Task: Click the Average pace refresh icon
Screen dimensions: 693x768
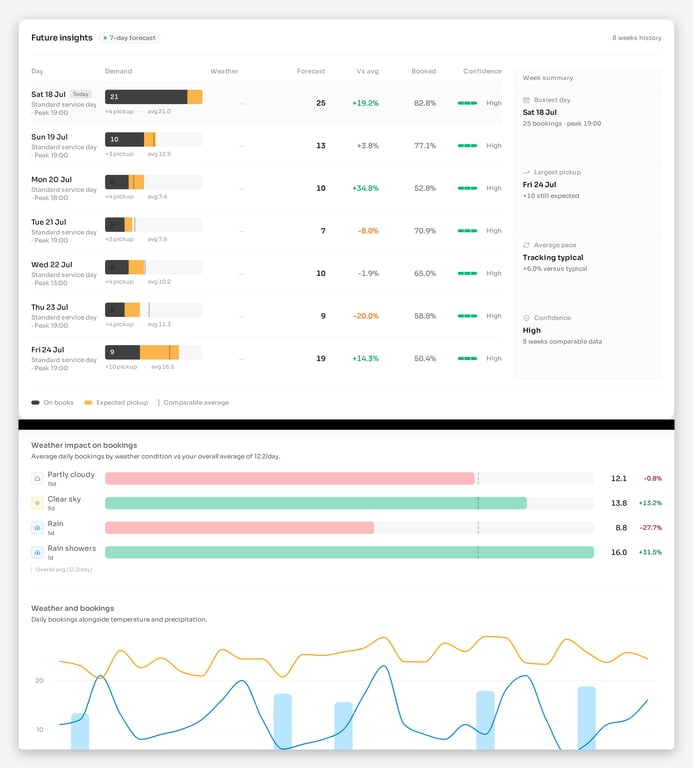Action: click(526, 245)
